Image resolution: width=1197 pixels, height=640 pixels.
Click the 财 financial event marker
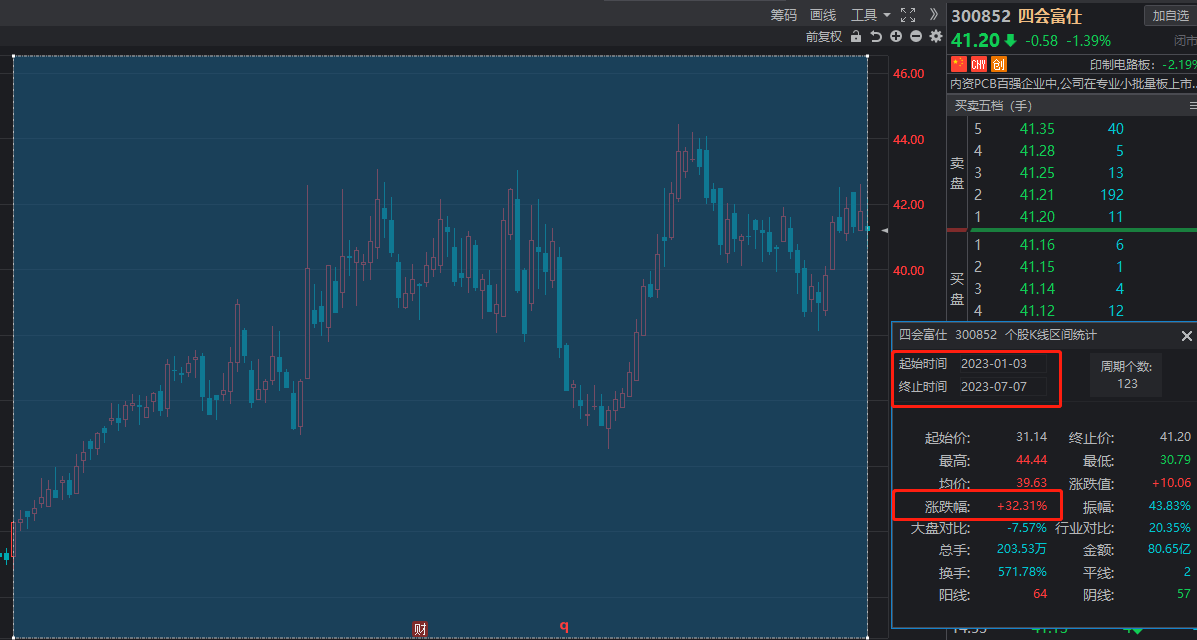coord(420,629)
